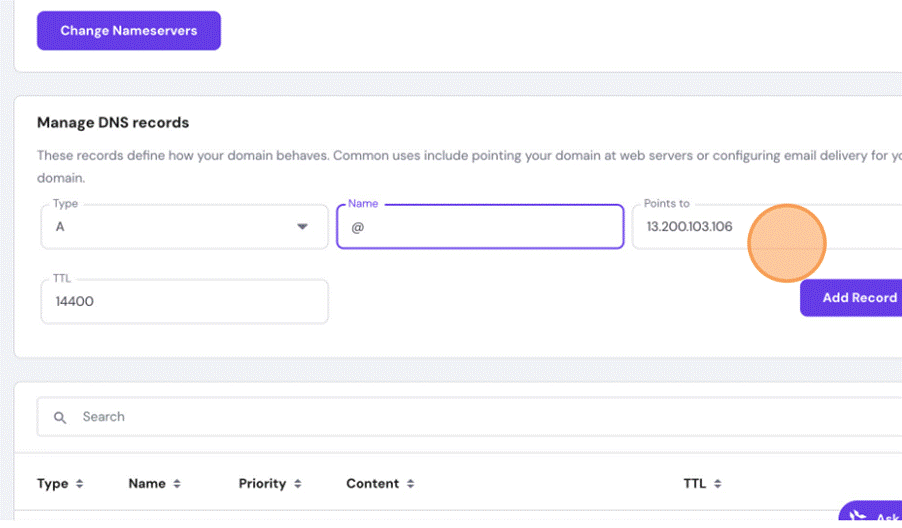The height and width of the screenshot is (528, 902).
Task: Sort records by Content header label
Action: point(372,484)
